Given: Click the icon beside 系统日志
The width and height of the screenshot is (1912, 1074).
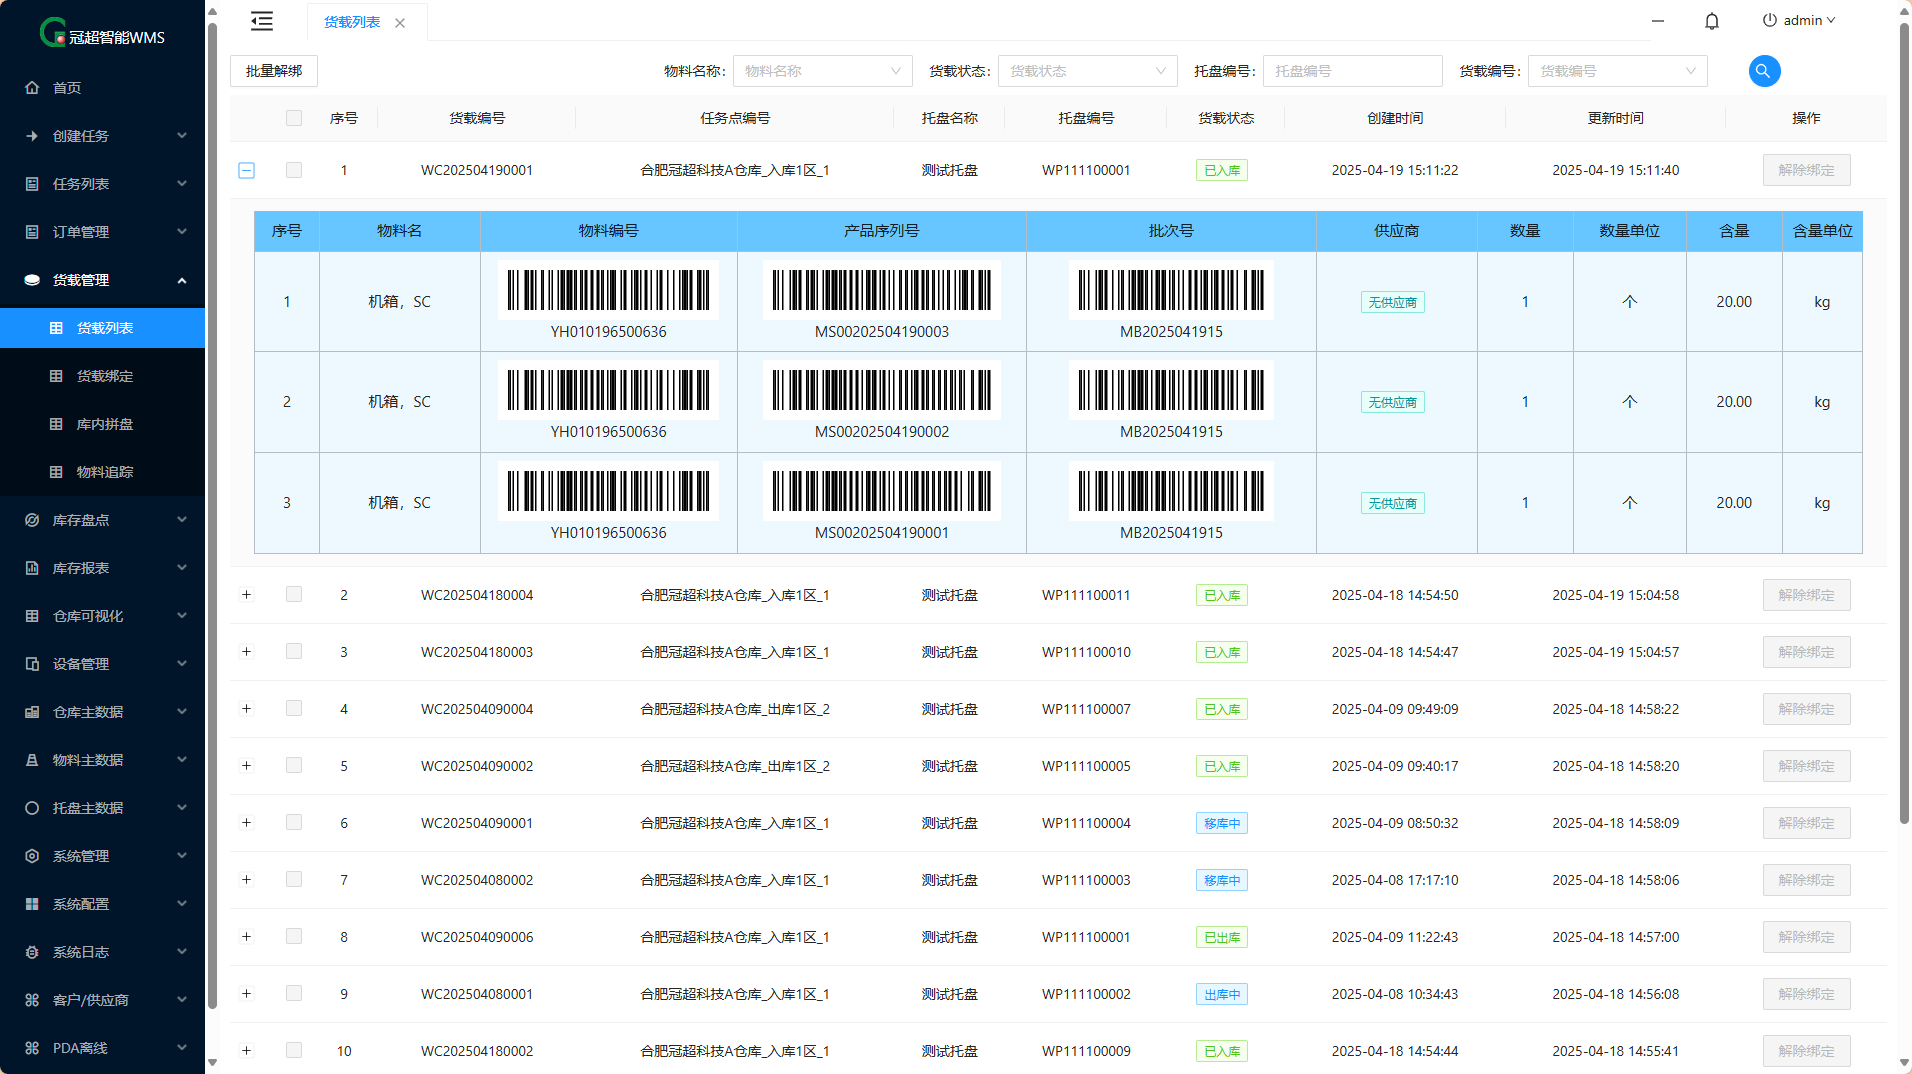Looking at the screenshot, I should 32,952.
